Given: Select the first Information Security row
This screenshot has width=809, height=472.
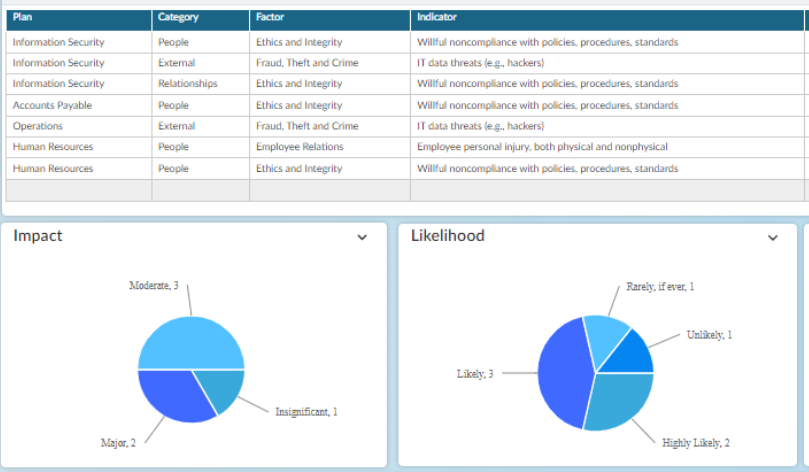Looking at the screenshot, I should pyautogui.click(x=405, y=42).
